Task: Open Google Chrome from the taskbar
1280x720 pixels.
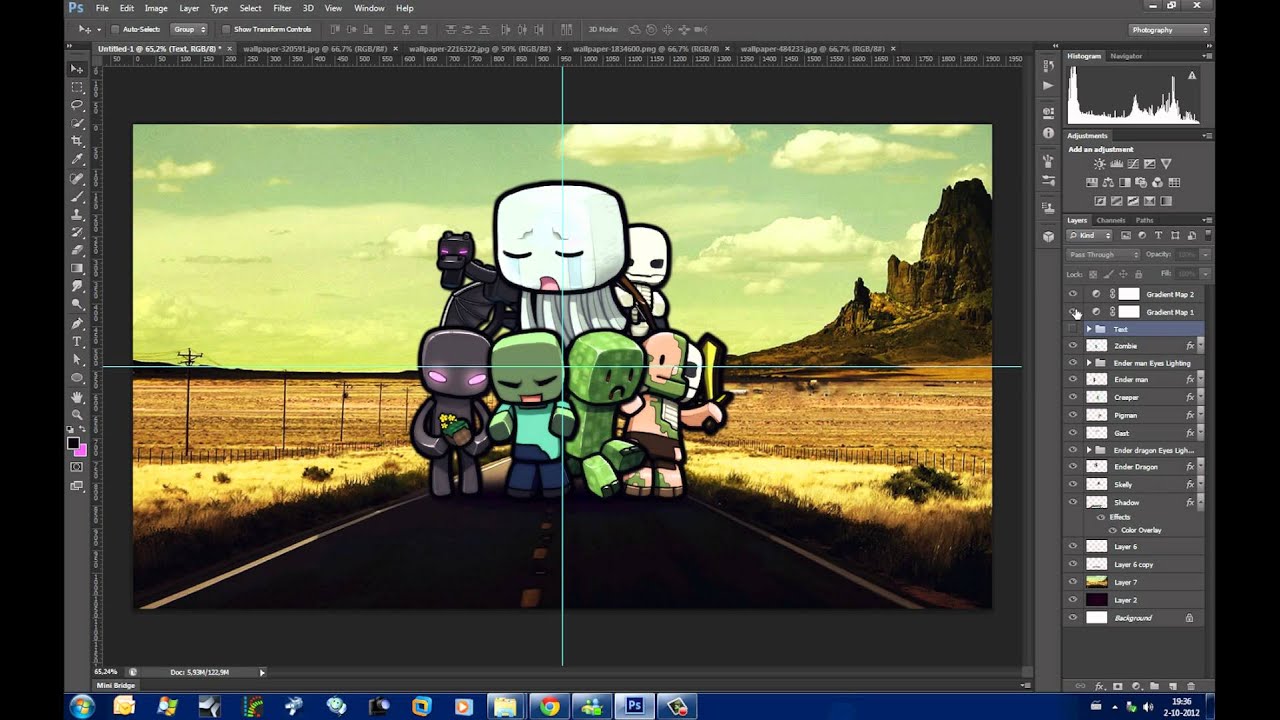Action: [549, 706]
